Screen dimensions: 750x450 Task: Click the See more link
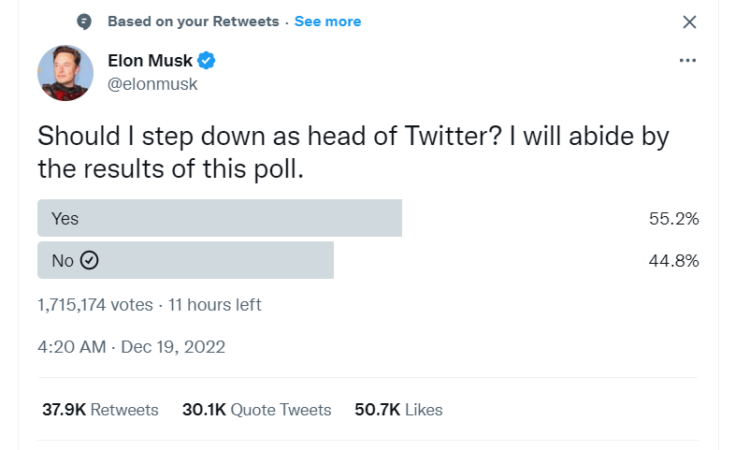328,22
